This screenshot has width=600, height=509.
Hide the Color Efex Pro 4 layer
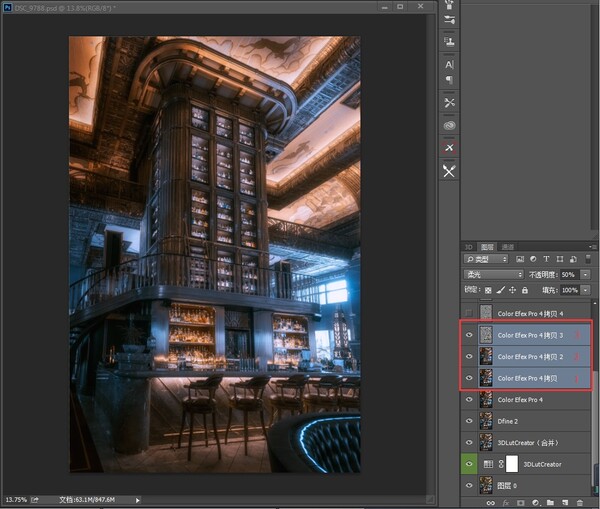tap(469, 399)
